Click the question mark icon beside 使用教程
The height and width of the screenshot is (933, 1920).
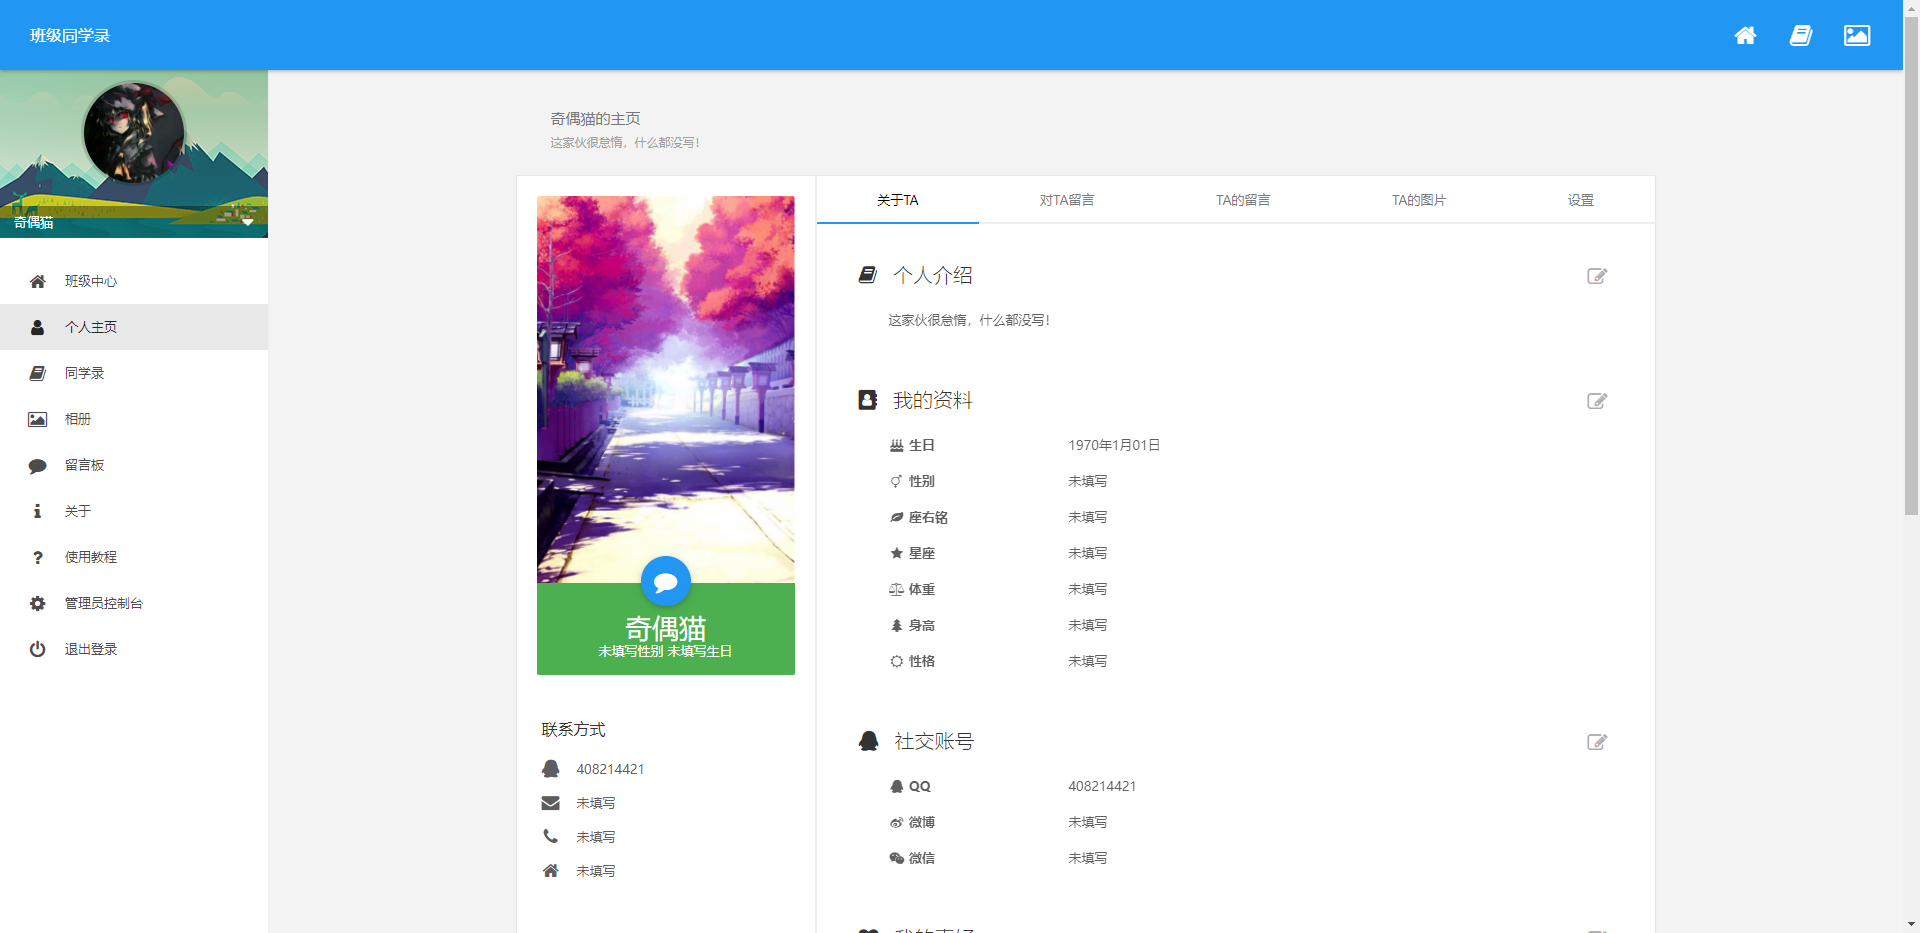[x=38, y=557]
